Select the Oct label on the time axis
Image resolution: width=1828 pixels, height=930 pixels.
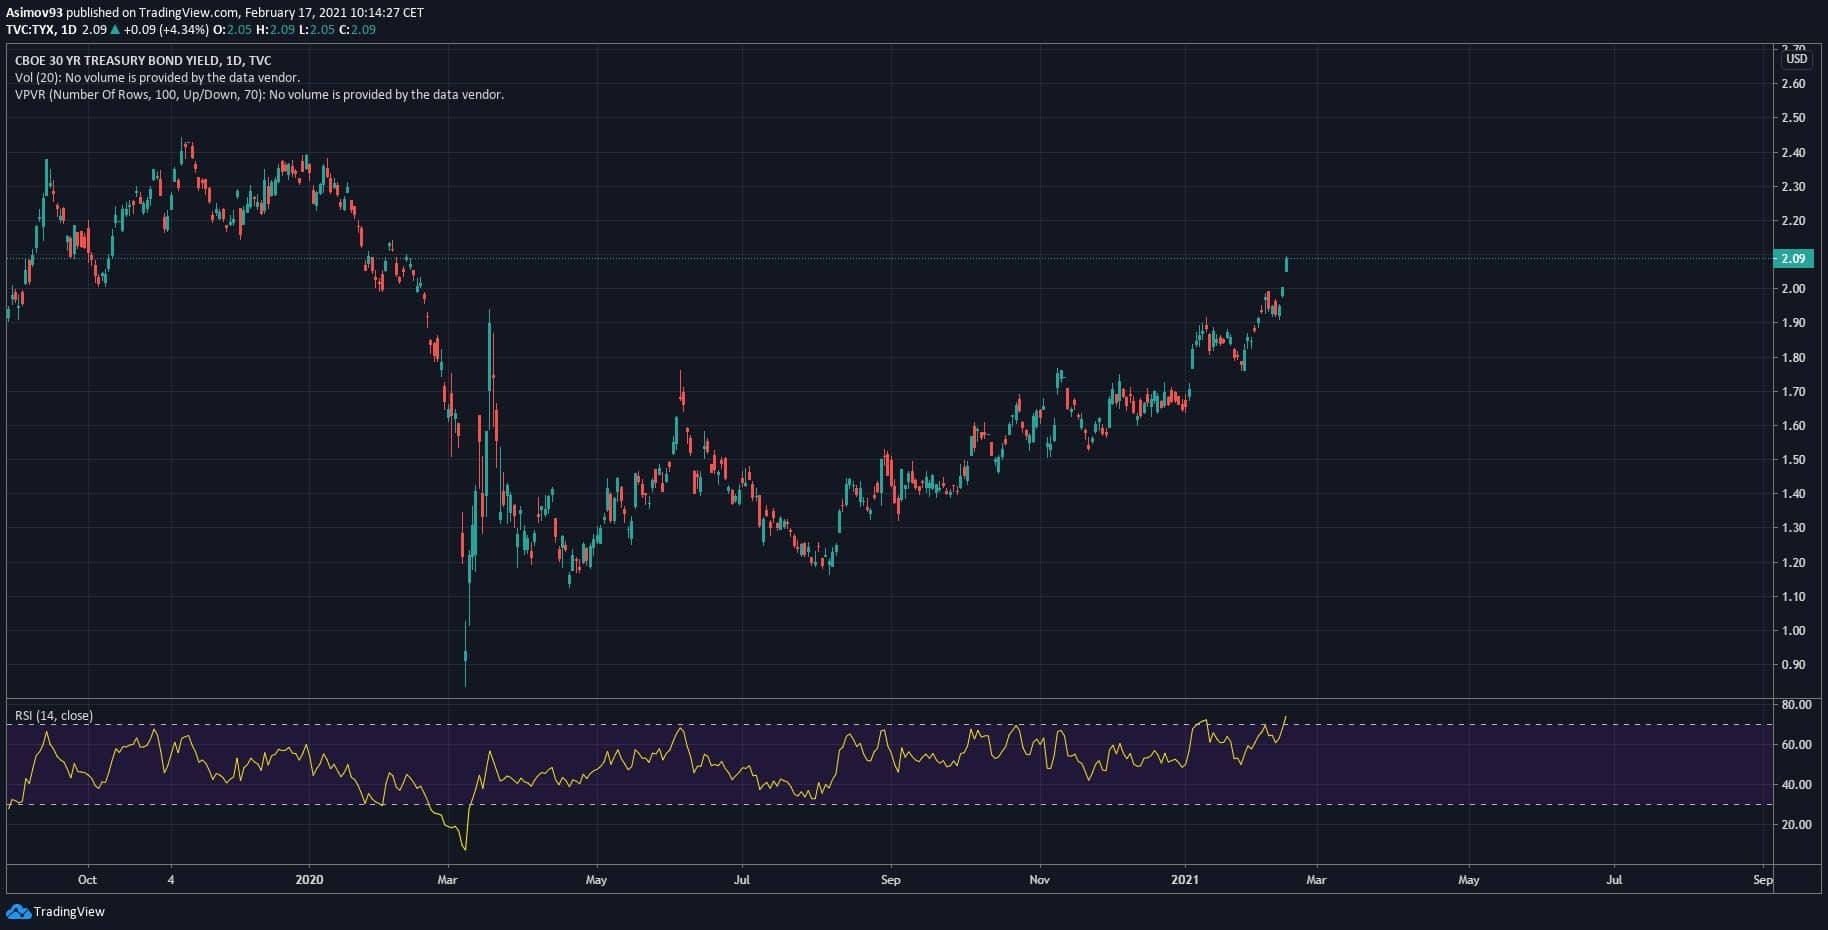[87, 880]
